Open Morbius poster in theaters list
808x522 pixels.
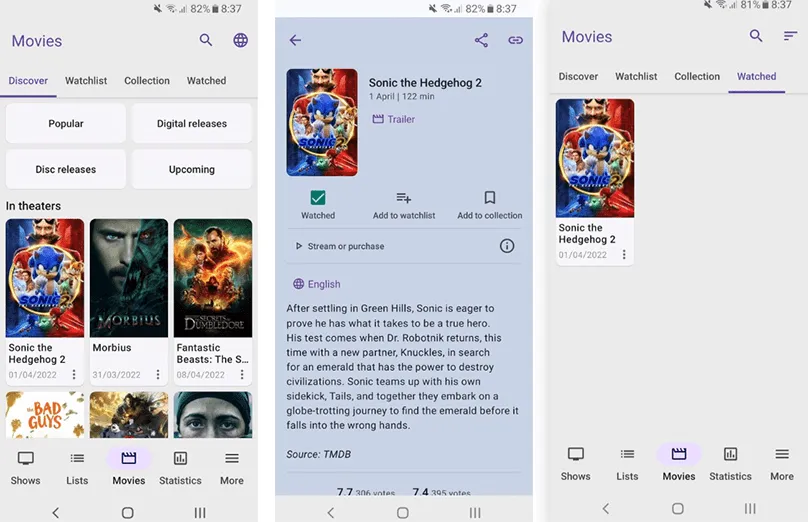(x=129, y=278)
